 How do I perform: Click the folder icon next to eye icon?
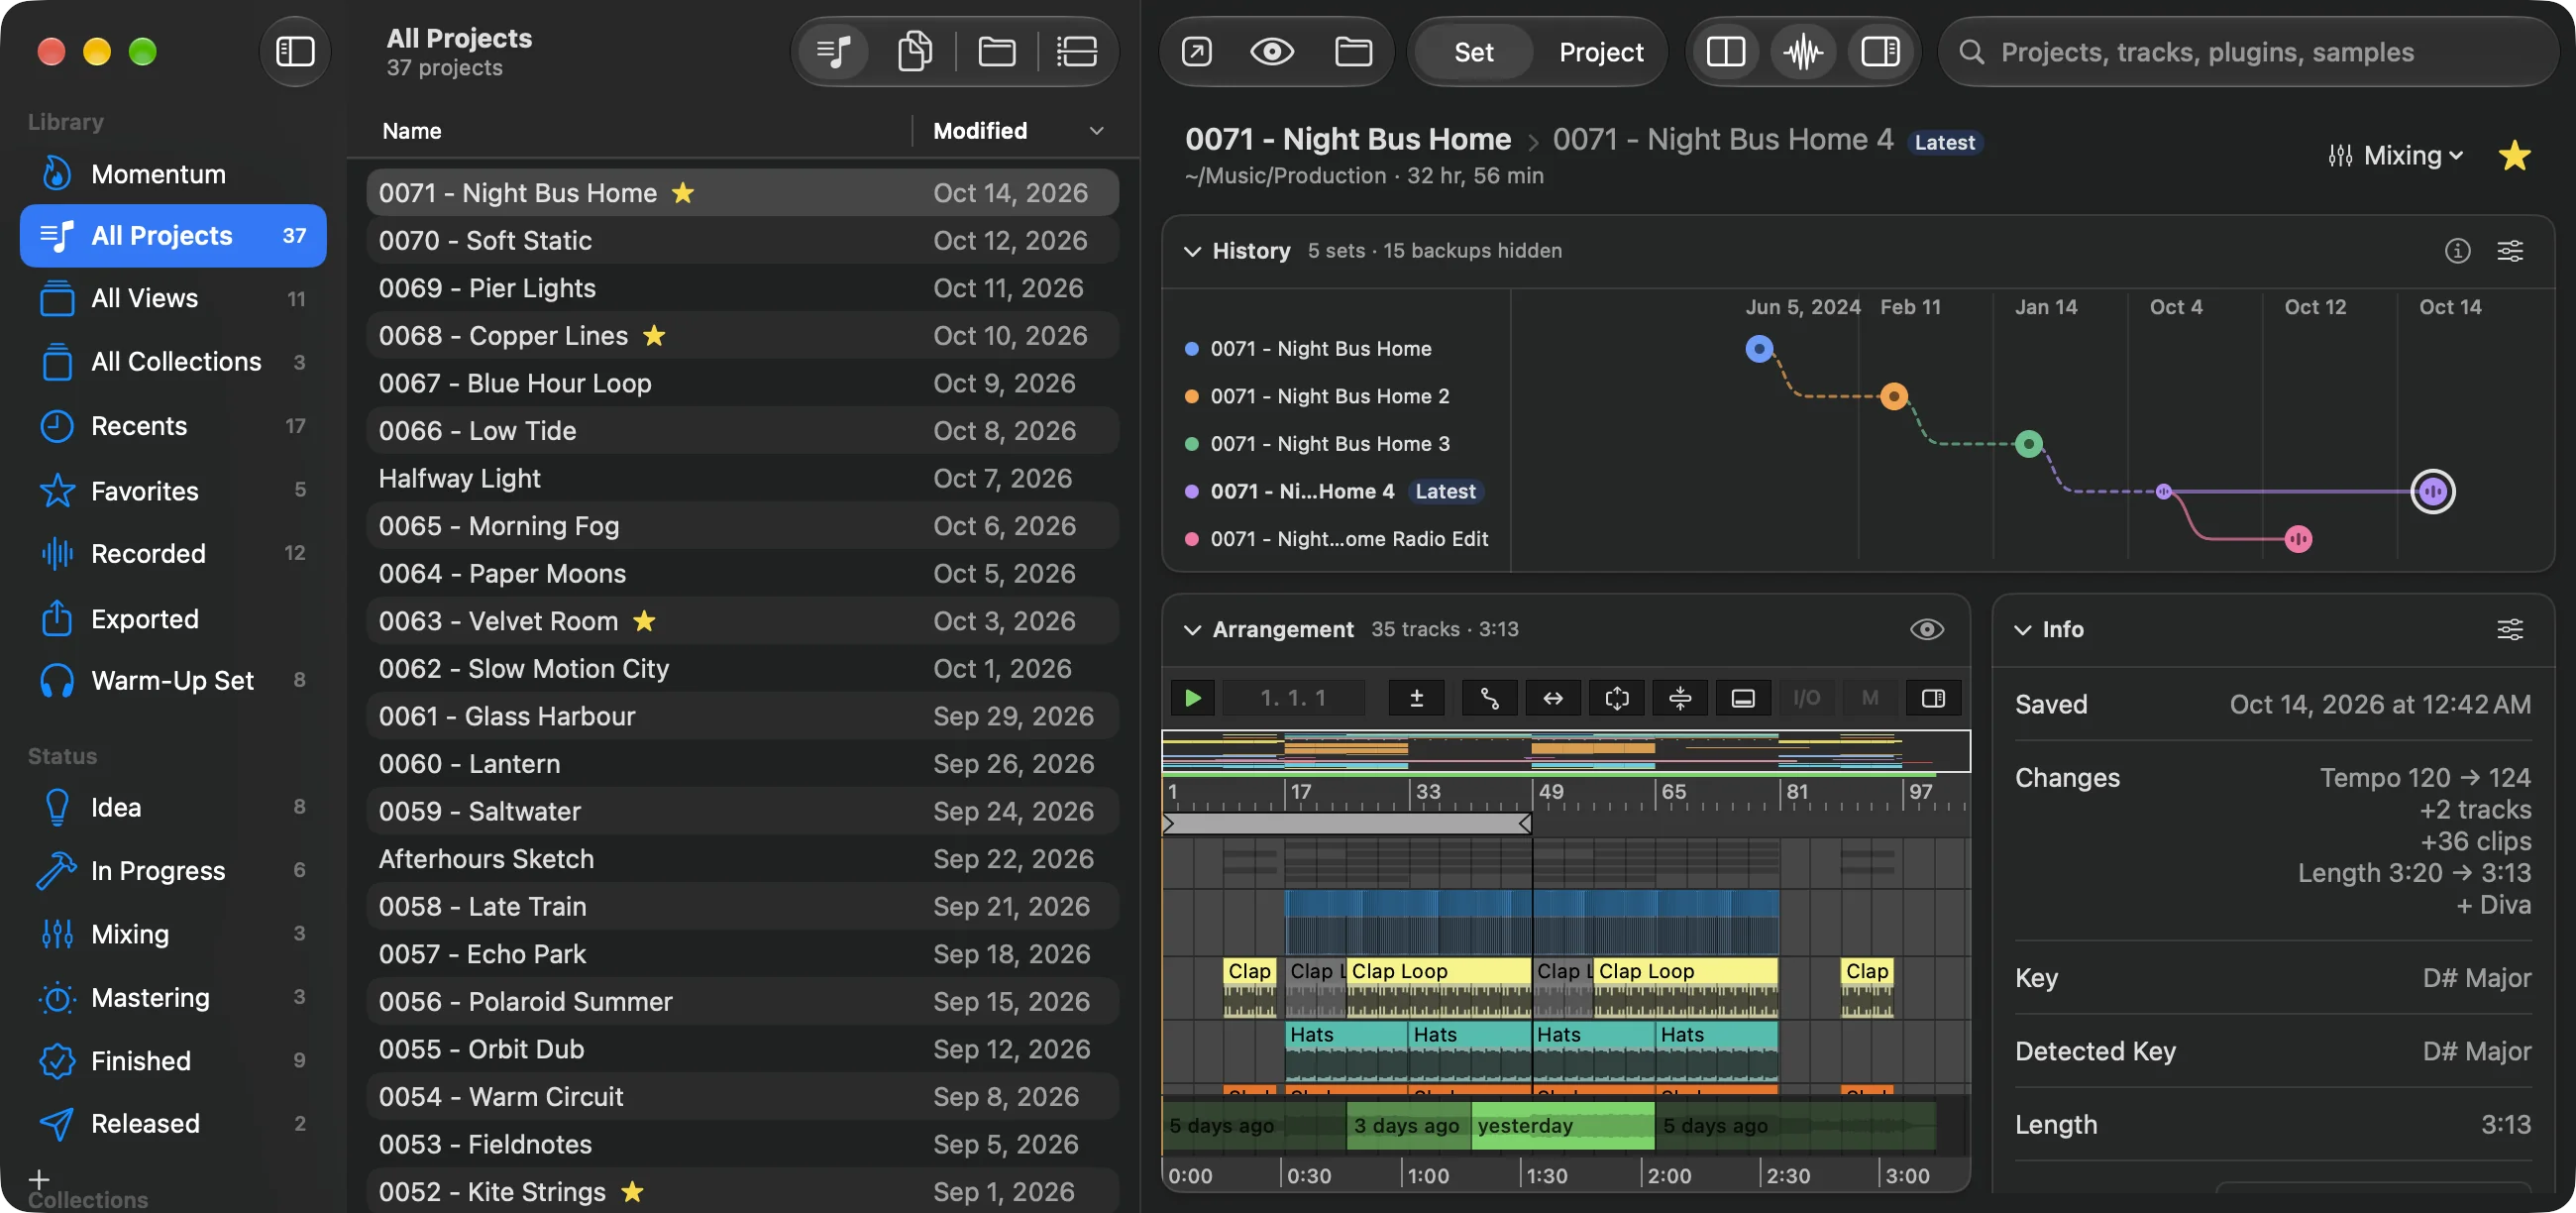pyautogui.click(x=1353, y=51)
